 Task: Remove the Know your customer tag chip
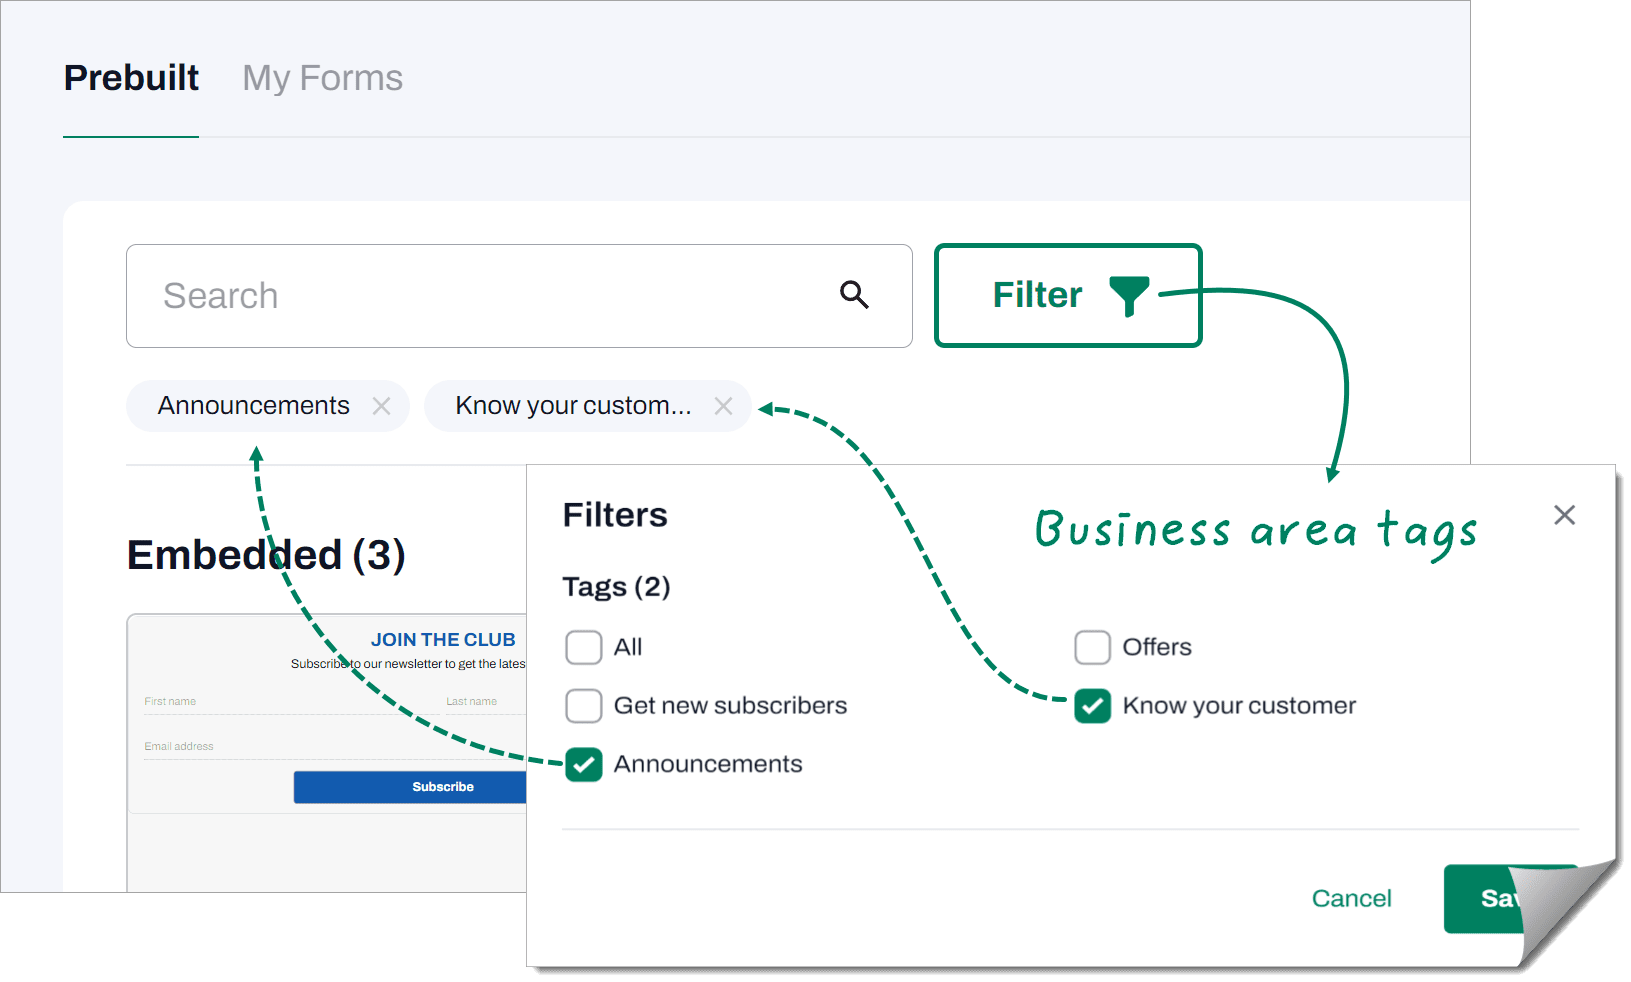(723, 406)
